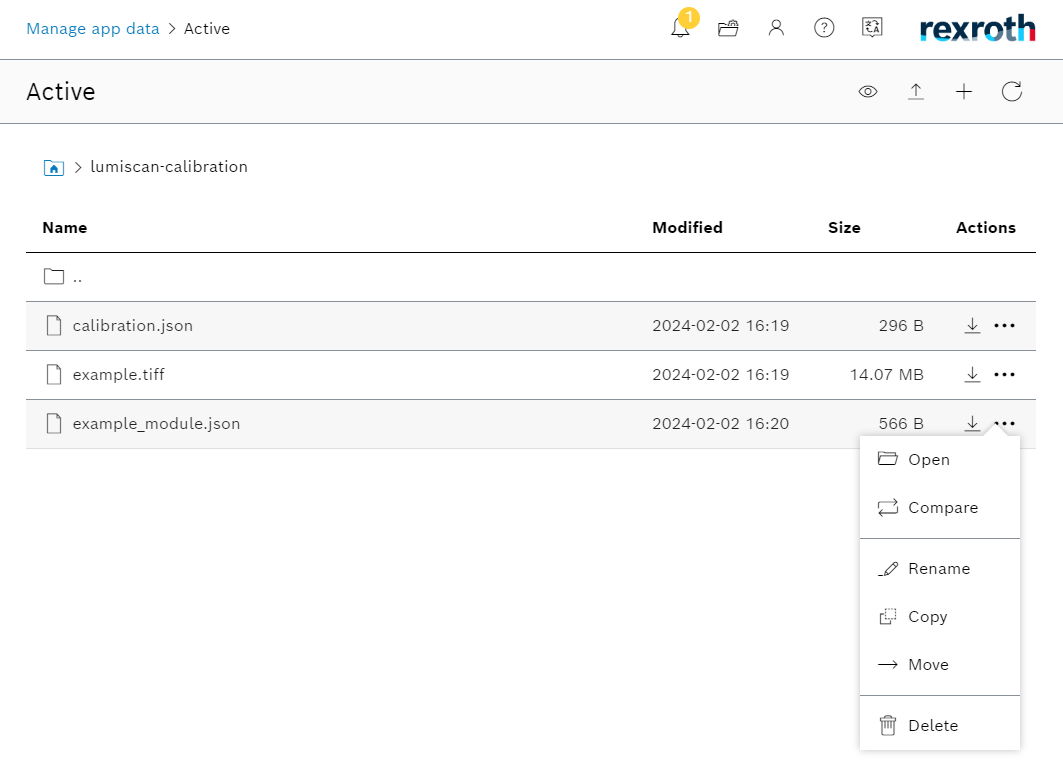Click the rexroth logo
The image size is (1063, 774).
point(977,28)
